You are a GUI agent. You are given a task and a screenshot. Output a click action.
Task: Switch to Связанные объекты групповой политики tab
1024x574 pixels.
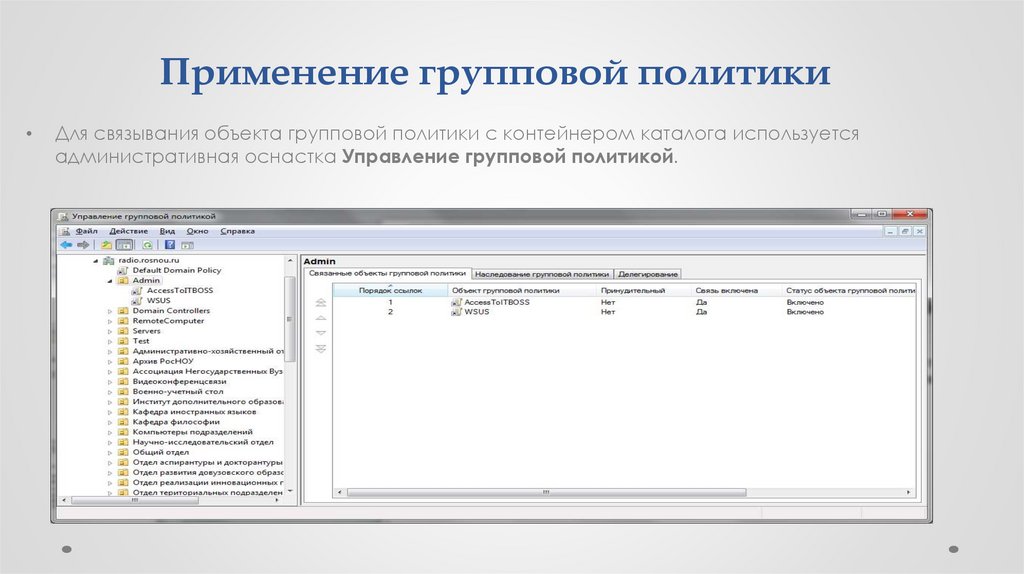(x=387, y=274)
